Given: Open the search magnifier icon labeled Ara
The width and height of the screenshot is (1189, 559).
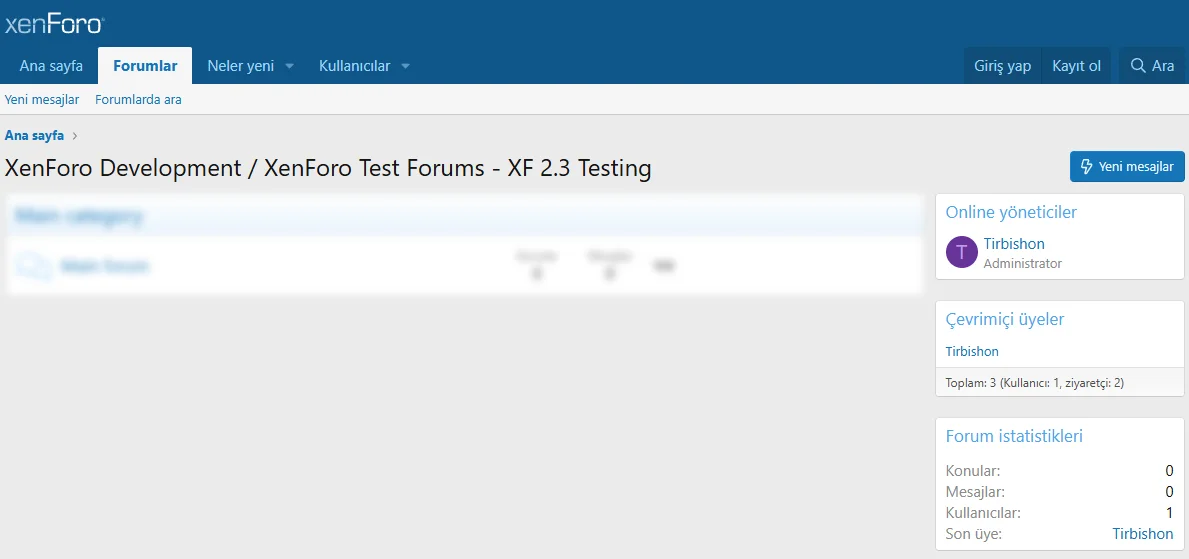Looking at the screenshot, I should [1138, 66].
